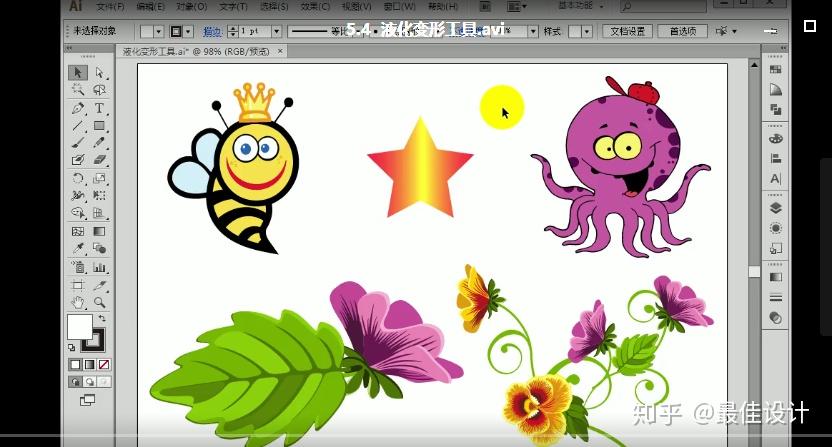Open the style dropdown in control bar
The width and height of the screenshot is (832, 447).
586,31
